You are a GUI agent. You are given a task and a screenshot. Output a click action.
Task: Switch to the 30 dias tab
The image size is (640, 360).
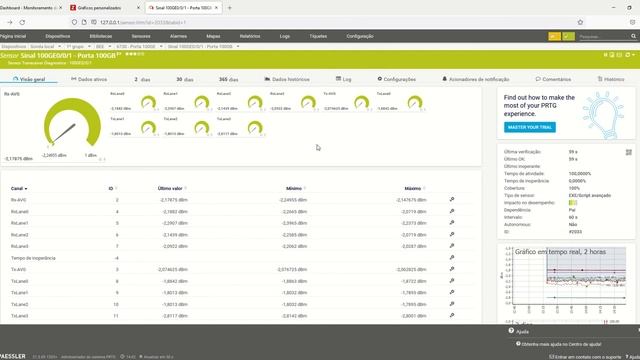[x=184, y=79]
